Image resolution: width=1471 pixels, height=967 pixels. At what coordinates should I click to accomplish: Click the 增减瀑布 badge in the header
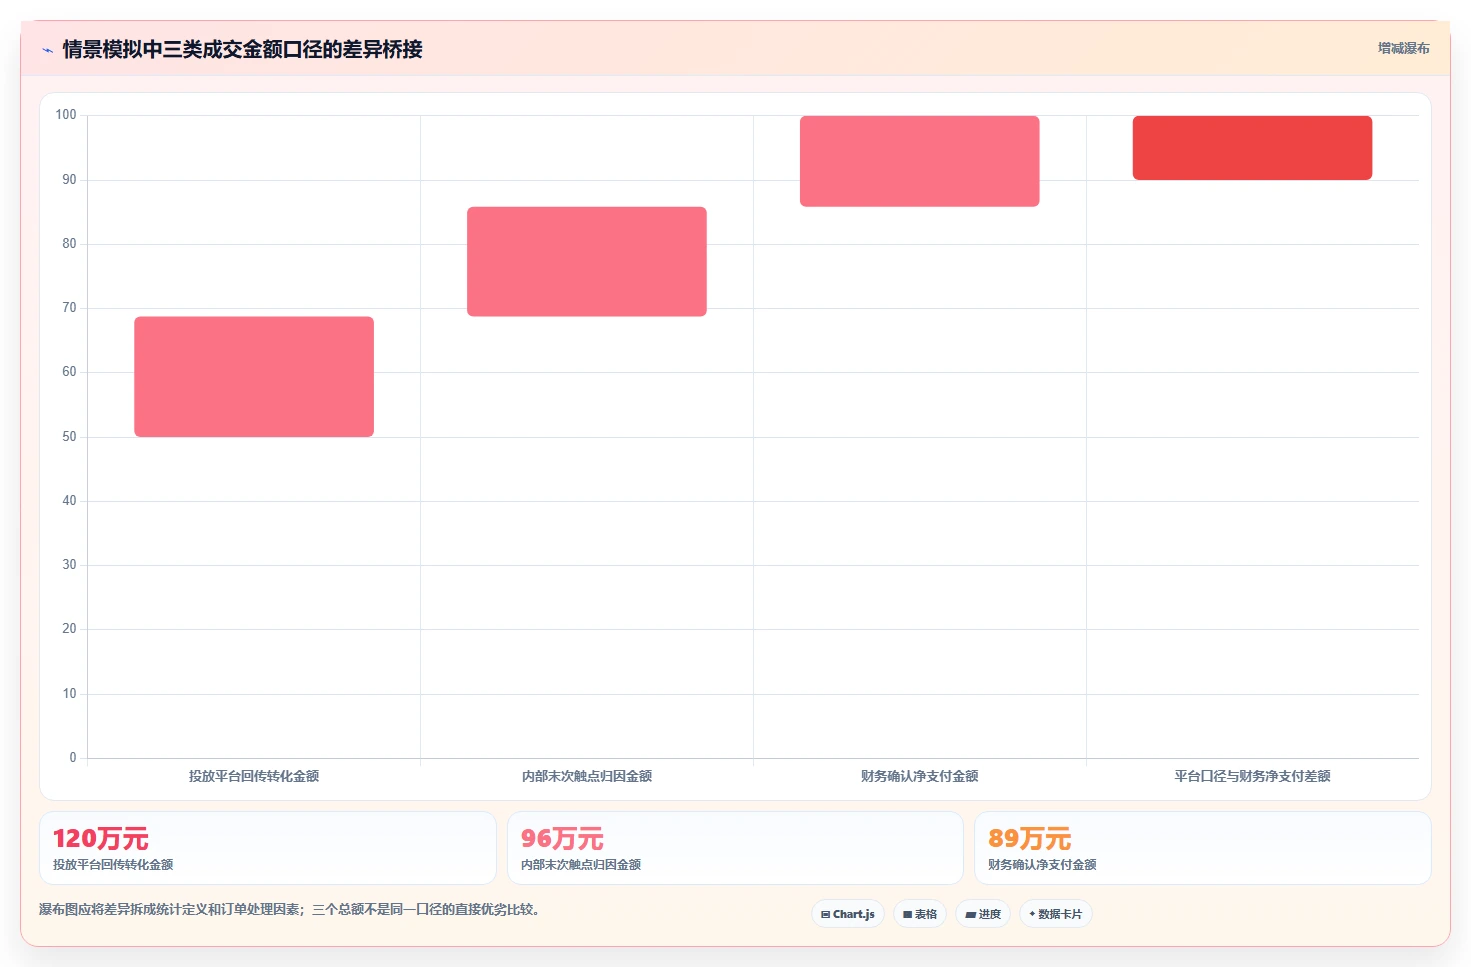(1403, 48)
